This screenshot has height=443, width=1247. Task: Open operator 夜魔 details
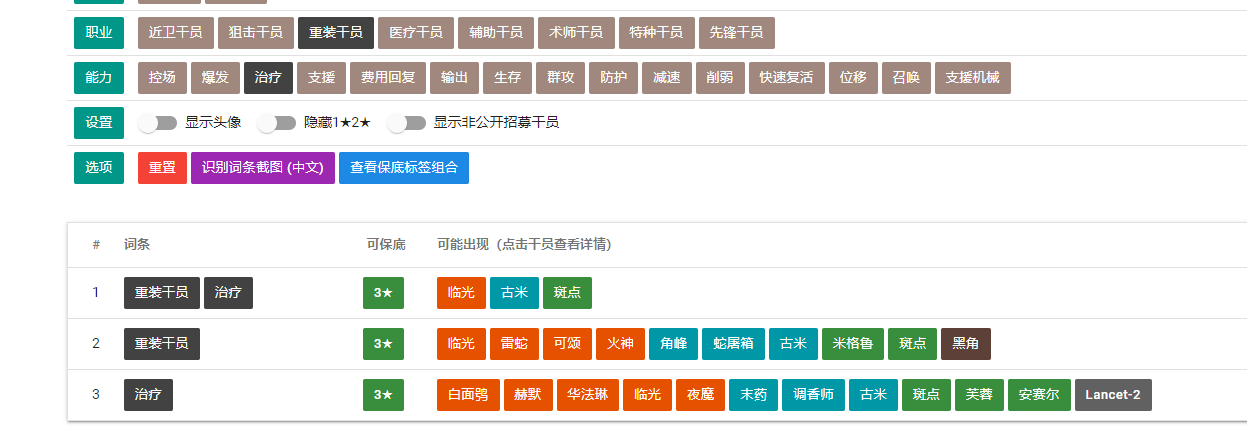coord(700,395)
